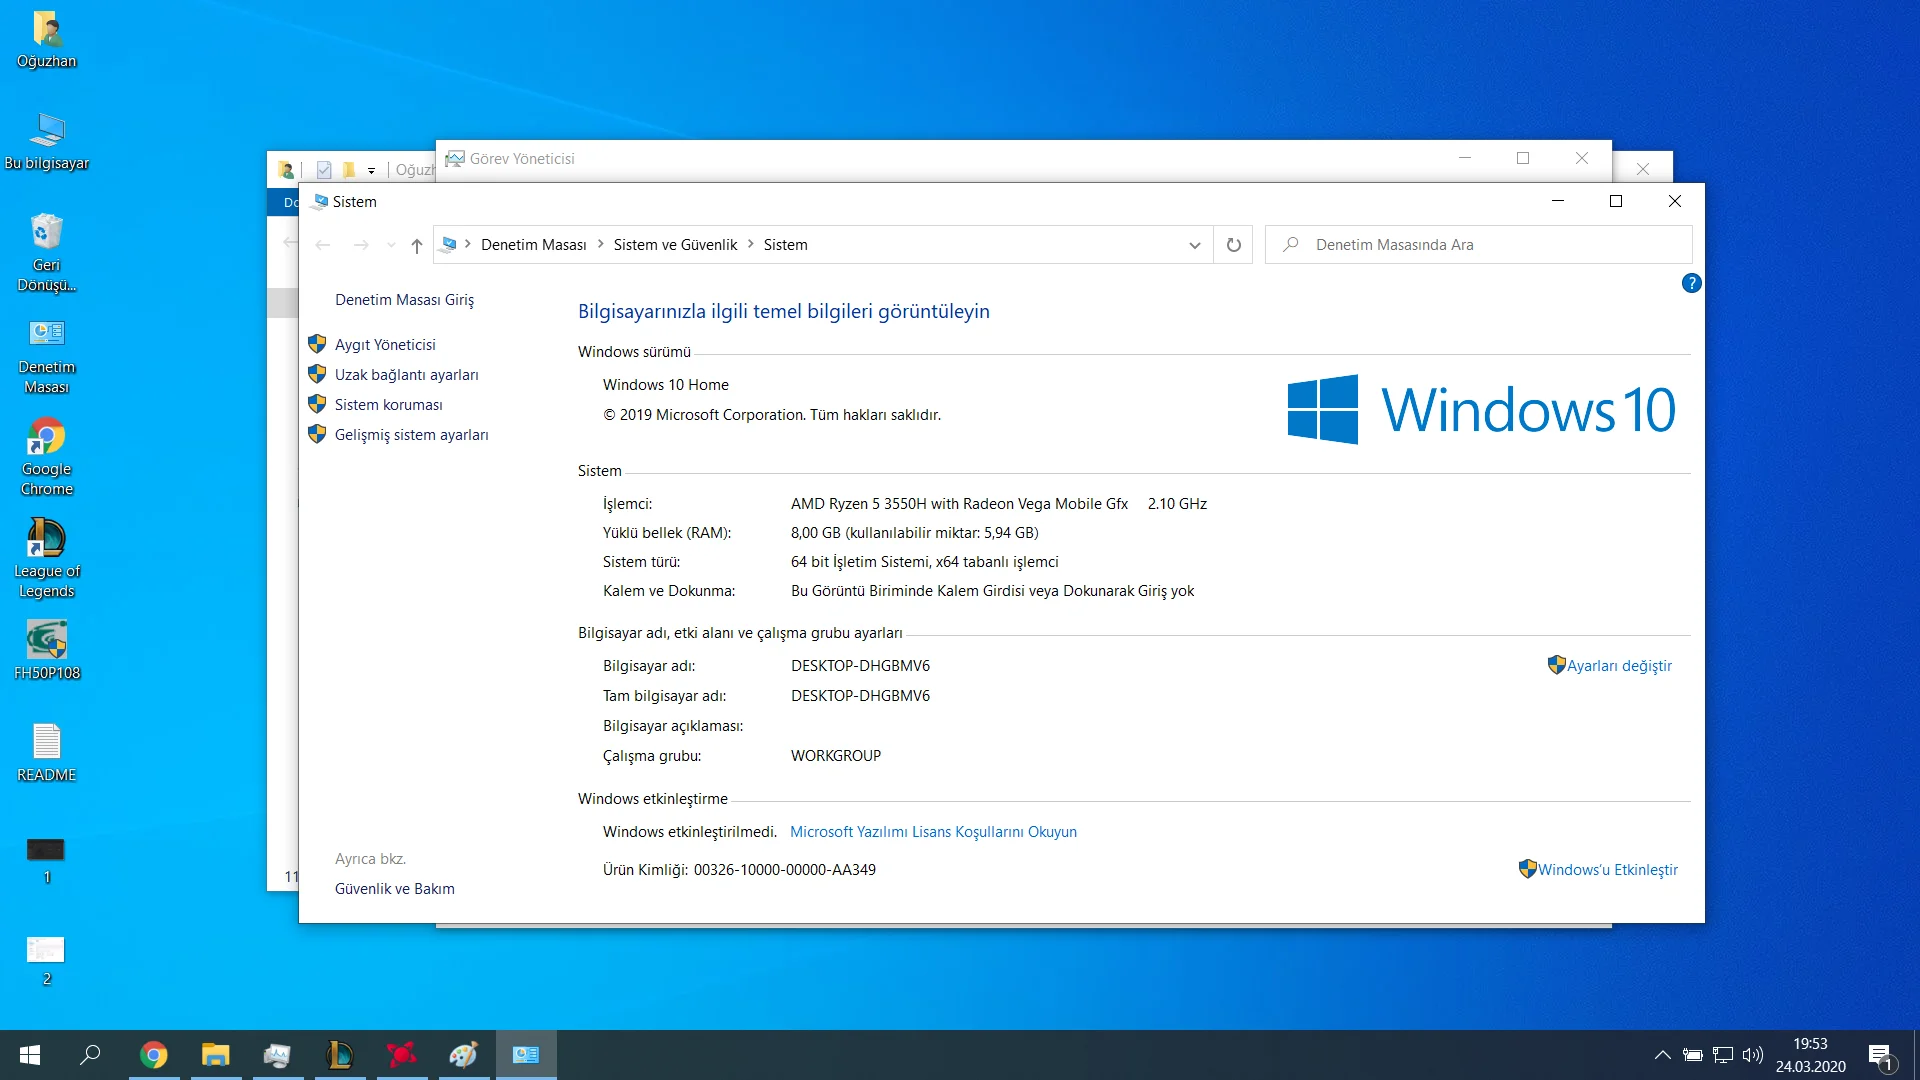Show hidden system tray icons

[x=1662, y=1055]
